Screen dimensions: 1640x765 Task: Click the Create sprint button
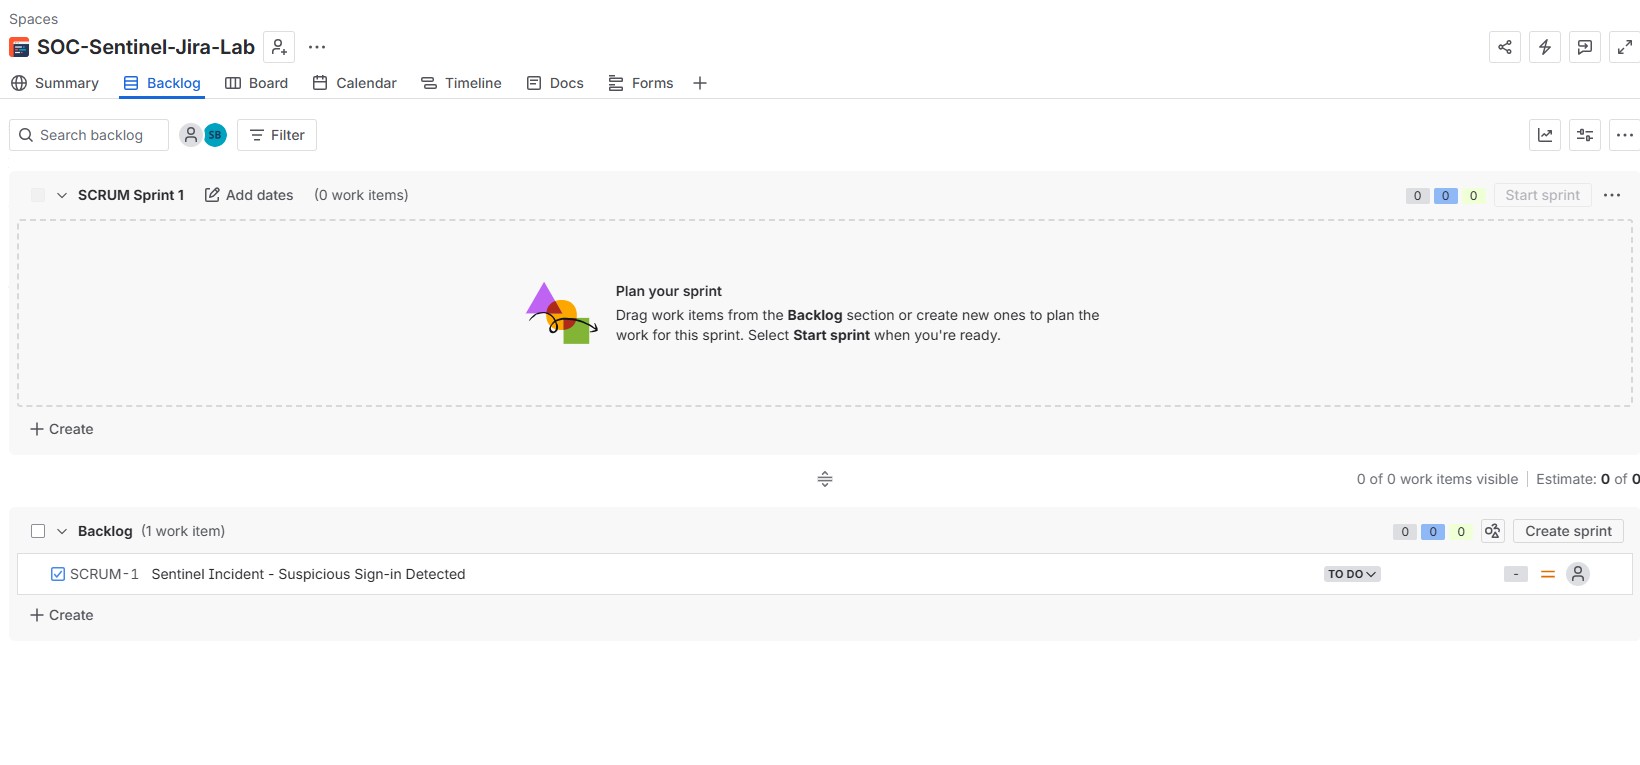pyautogui.click(x=1568, y=531)
